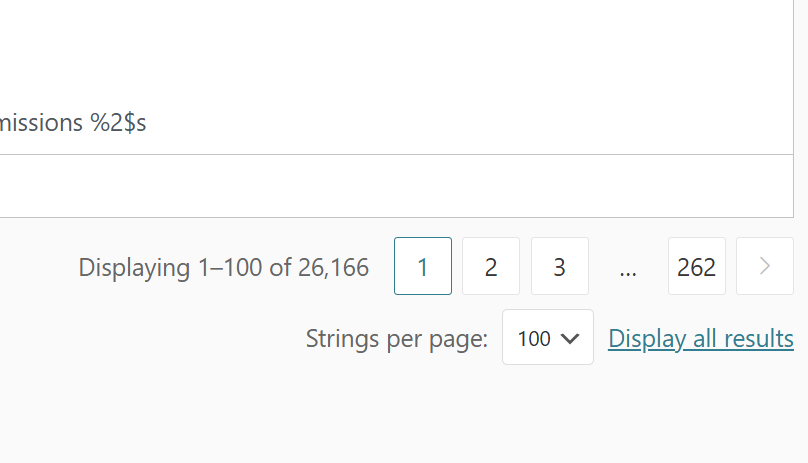The height and width of the screenshot is (463, 808).
Task: Go to the next page using the arrow
Action: (x=765, y=266)
